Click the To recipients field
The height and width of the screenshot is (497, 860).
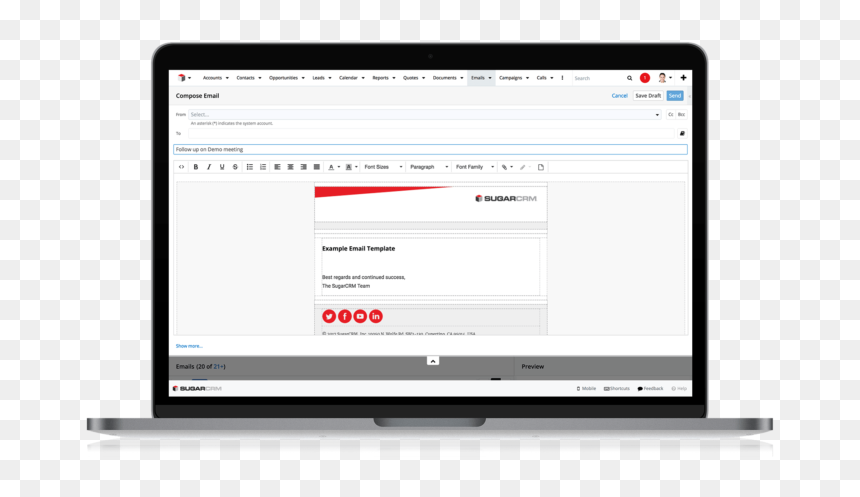click(431, 133)
